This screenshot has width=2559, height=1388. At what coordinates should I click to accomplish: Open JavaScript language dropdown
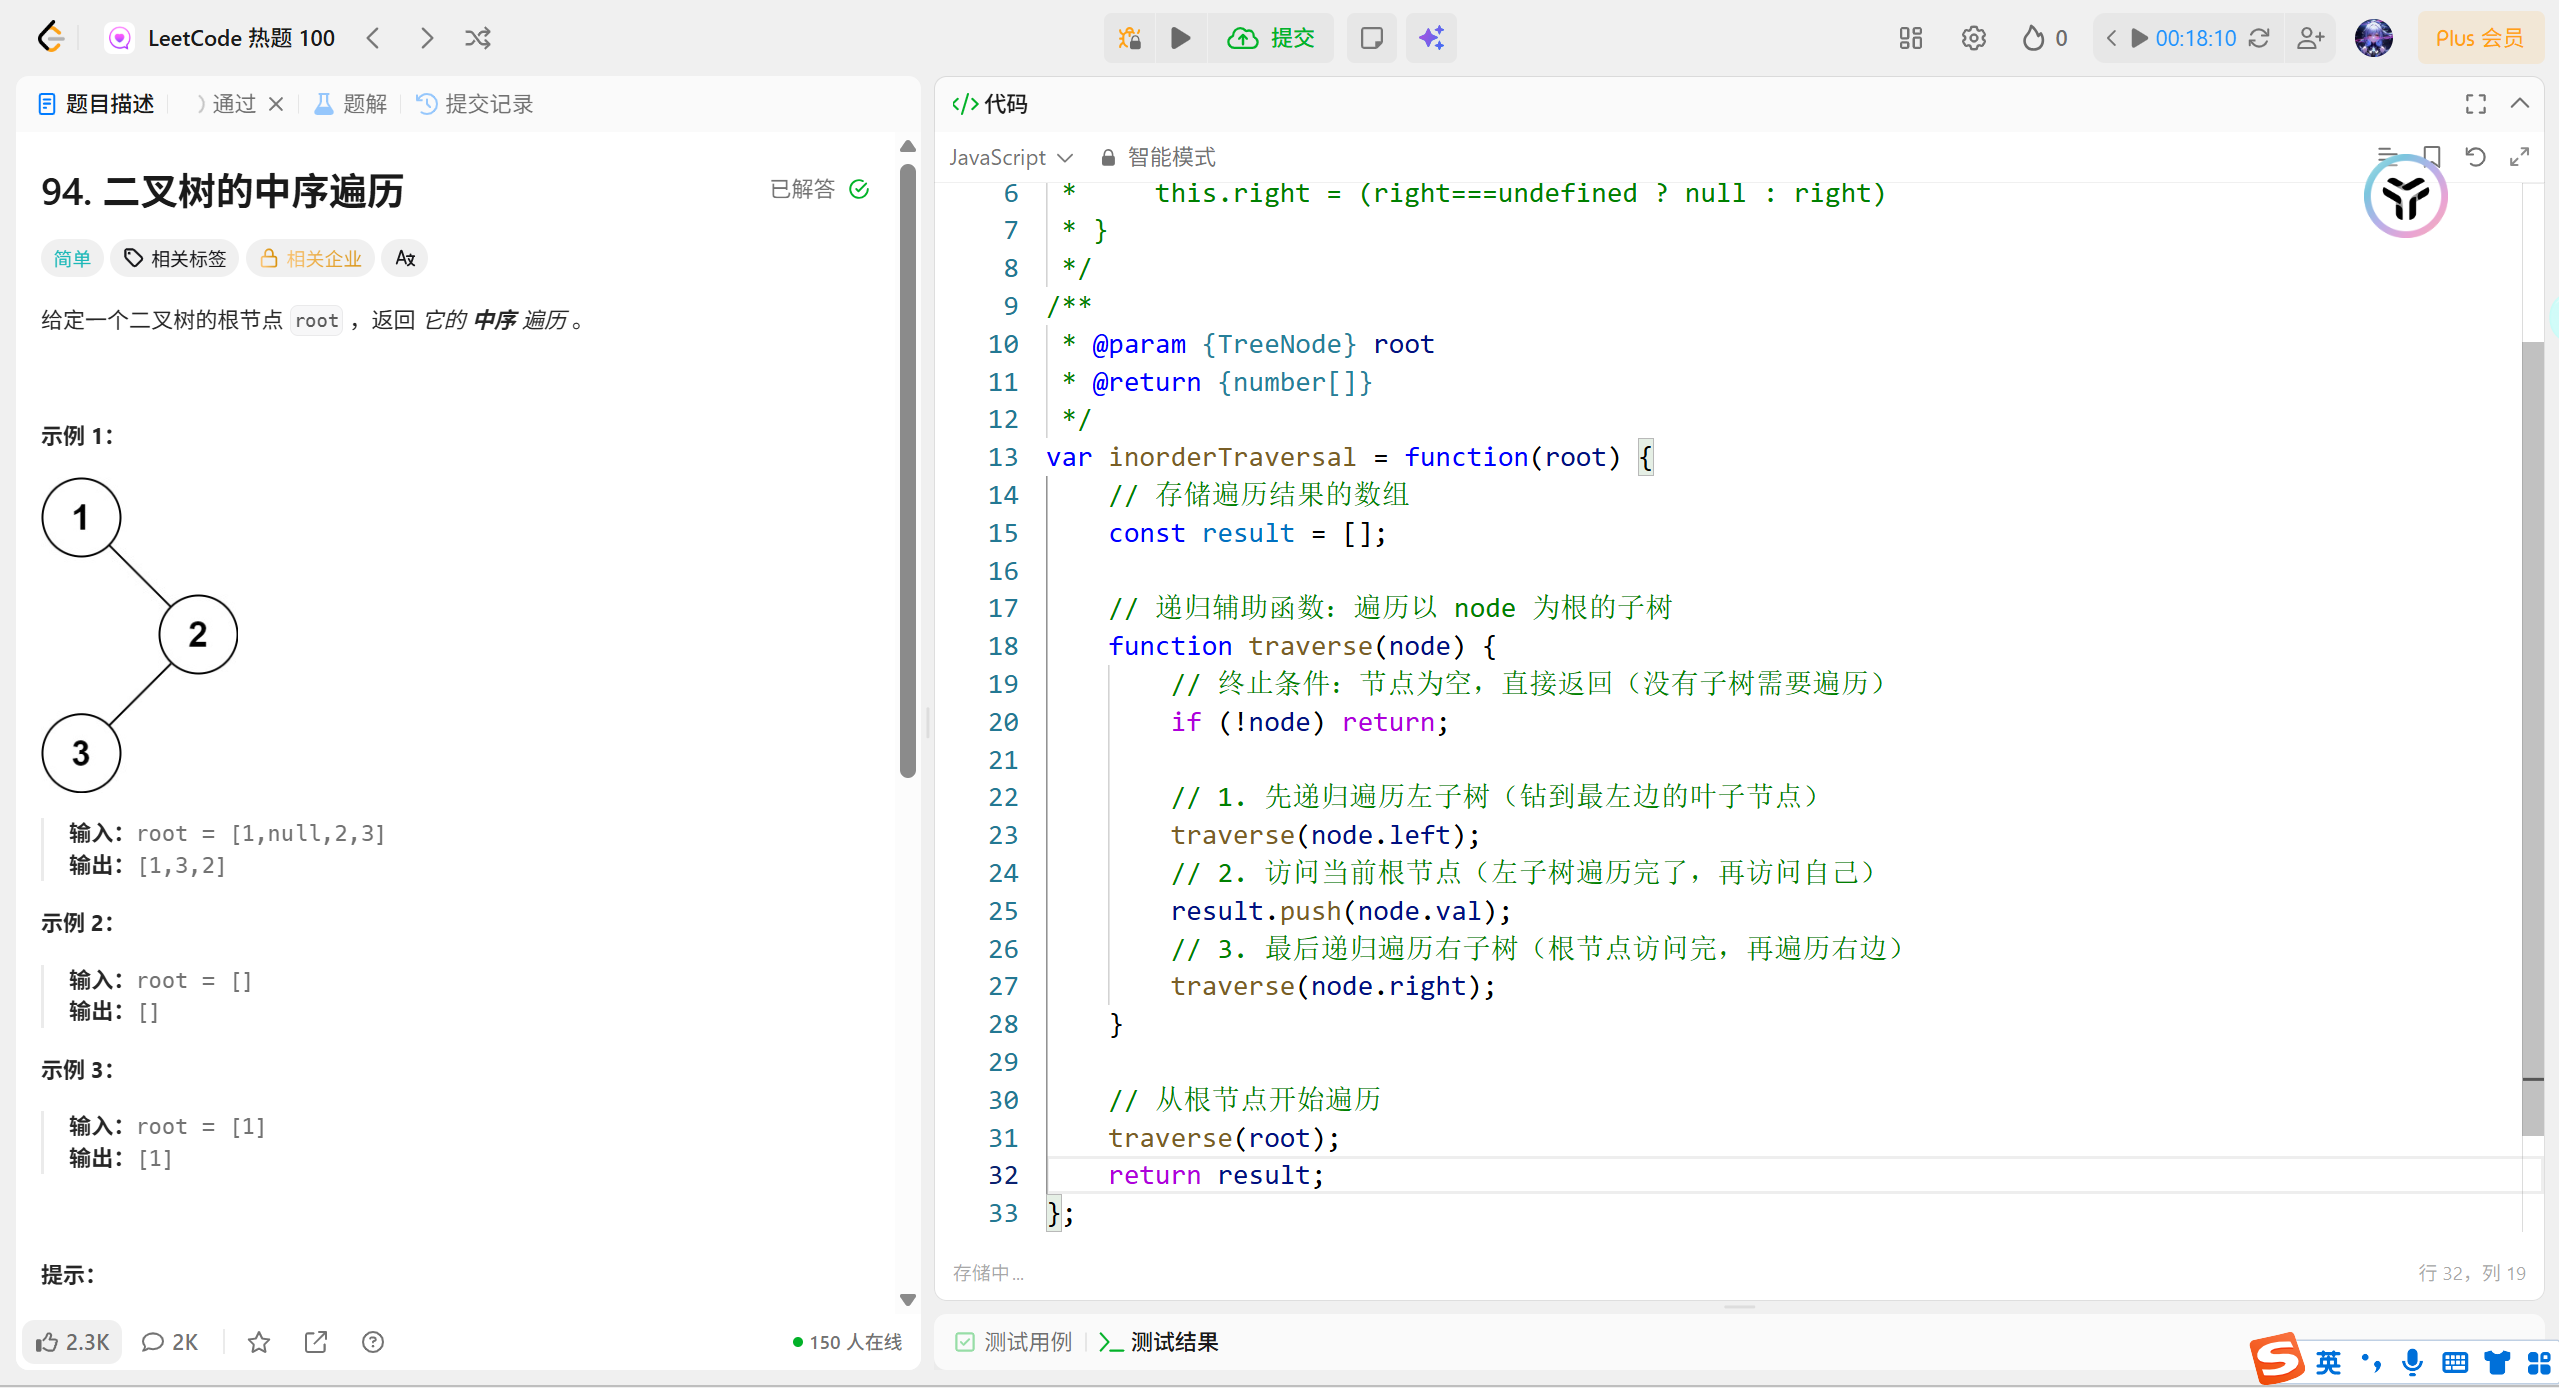1011,157
